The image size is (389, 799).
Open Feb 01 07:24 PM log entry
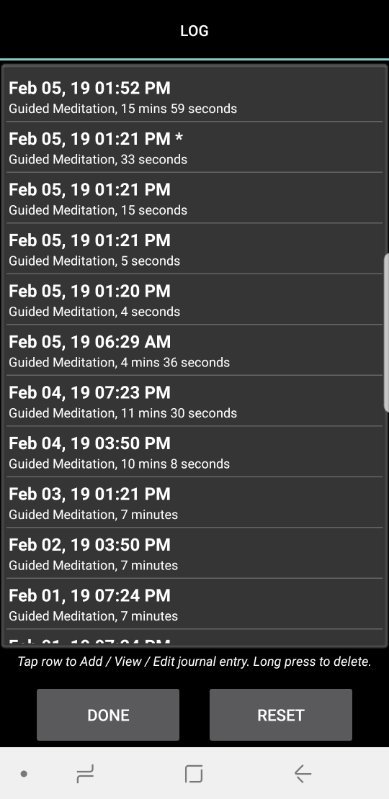coord(194,604)
